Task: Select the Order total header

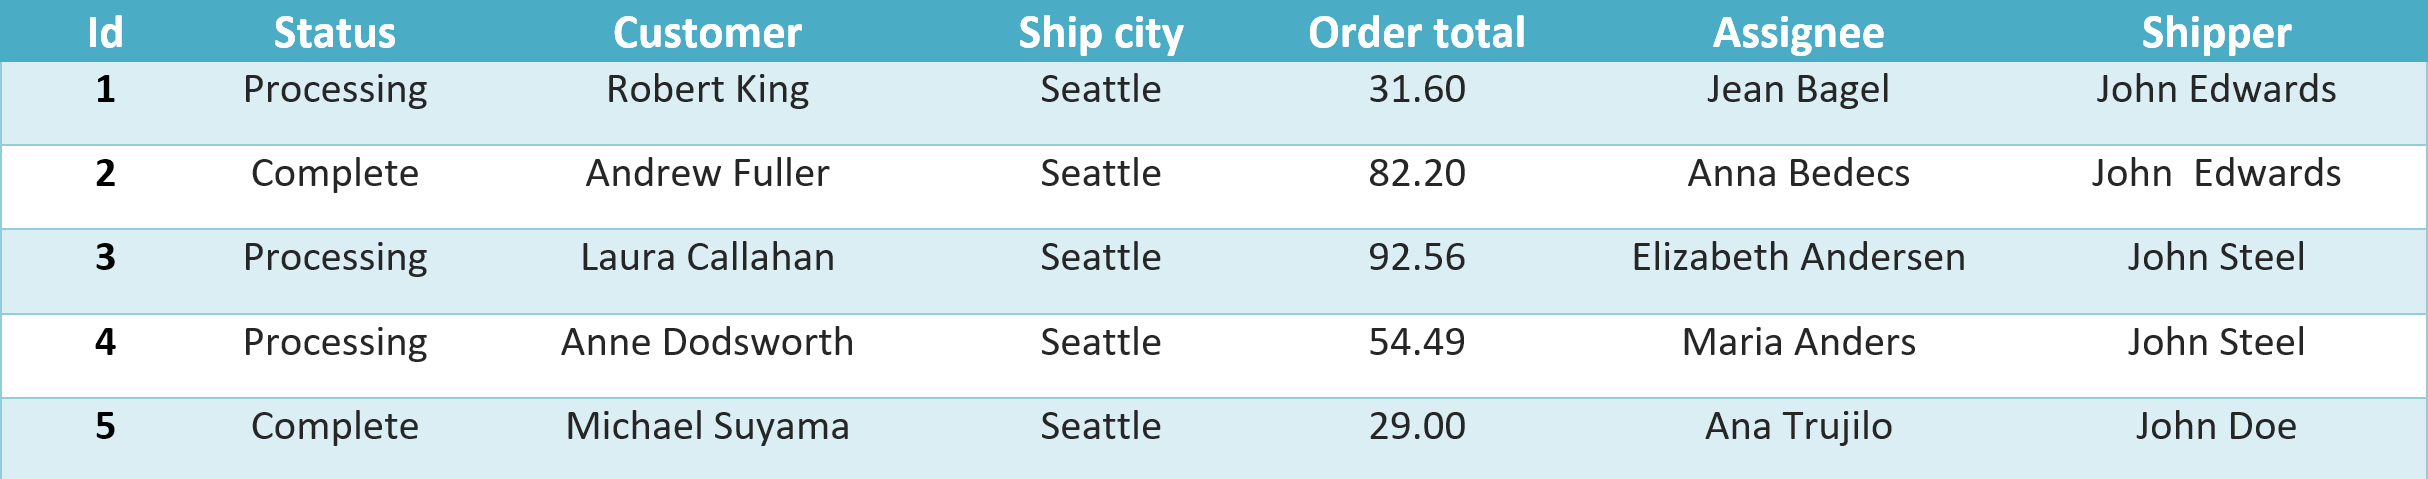Action: click(1416, 33)
